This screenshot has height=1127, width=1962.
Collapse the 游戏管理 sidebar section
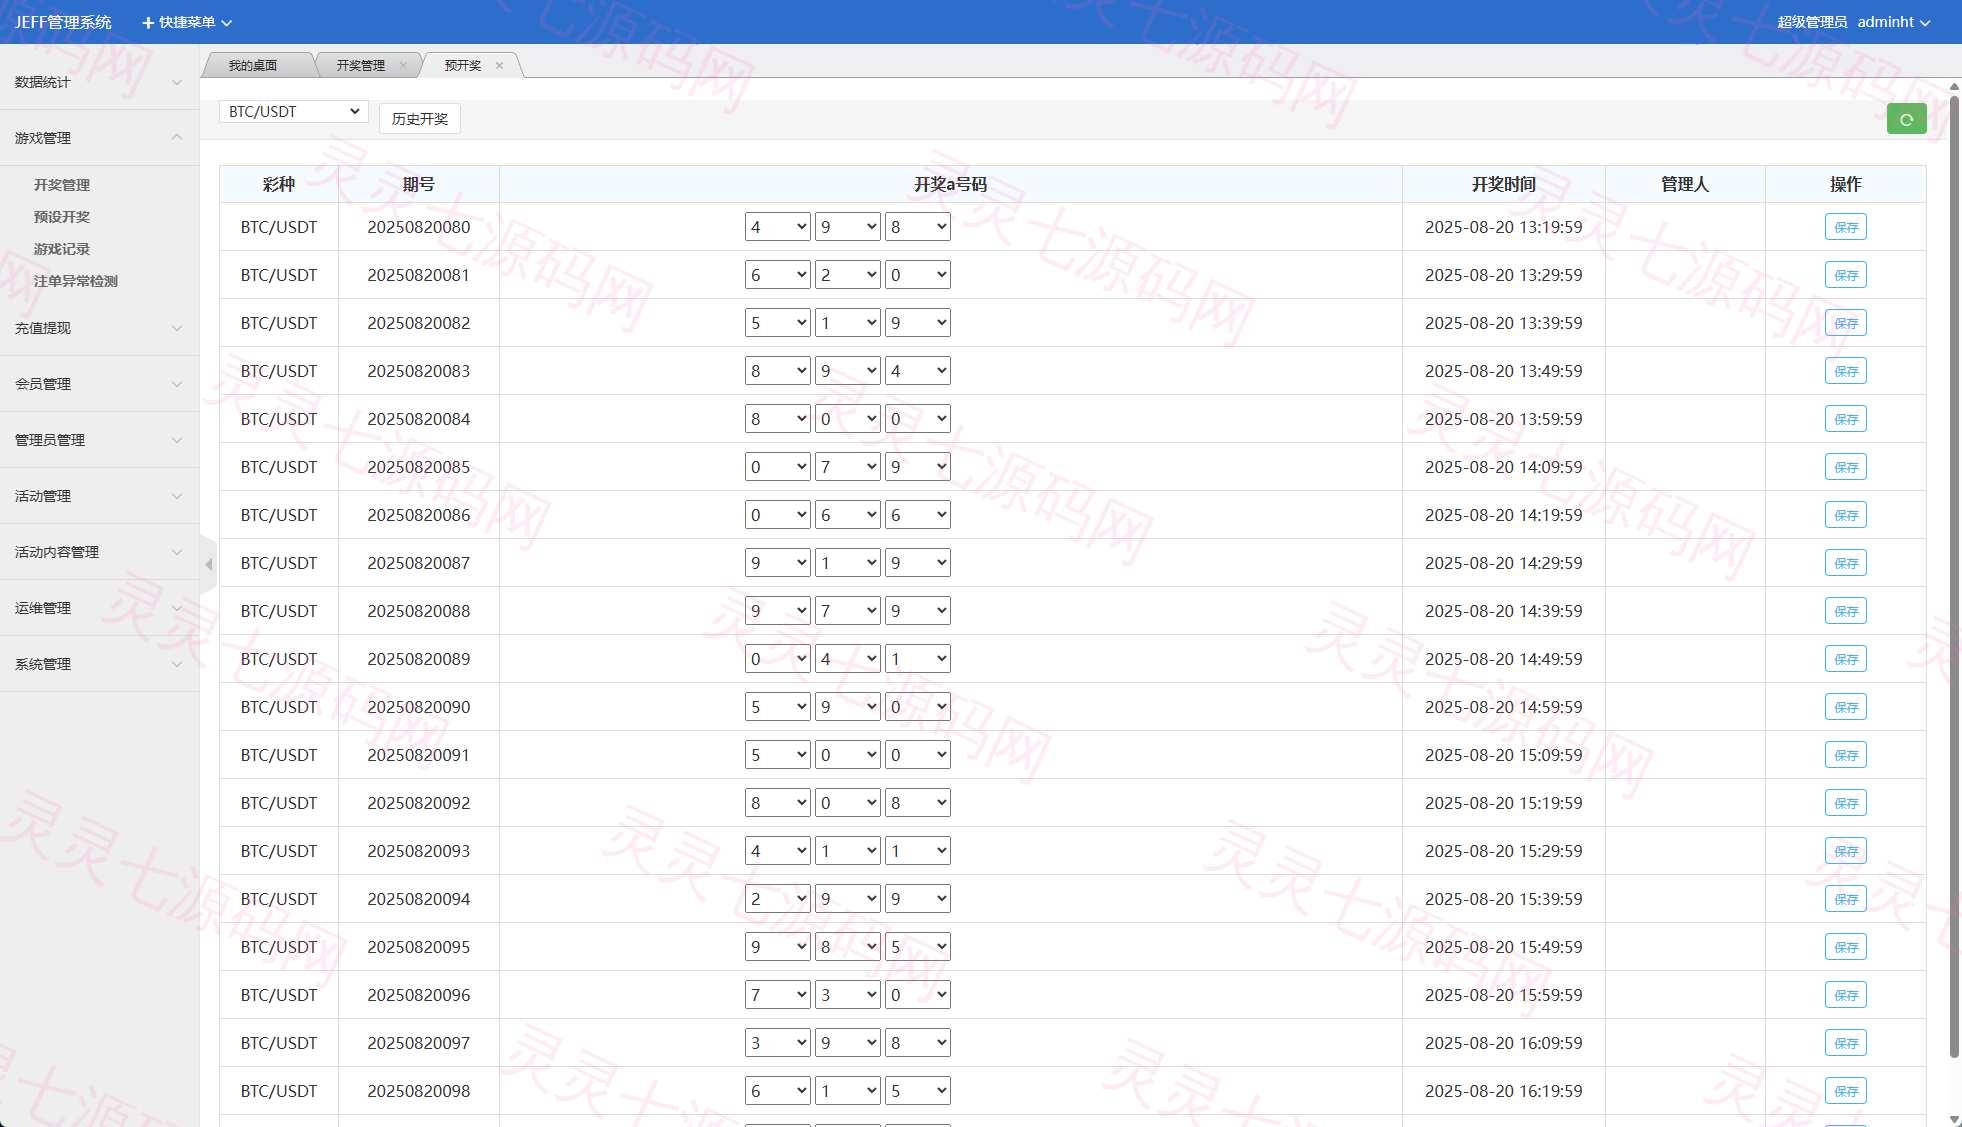tap(99, 138)
